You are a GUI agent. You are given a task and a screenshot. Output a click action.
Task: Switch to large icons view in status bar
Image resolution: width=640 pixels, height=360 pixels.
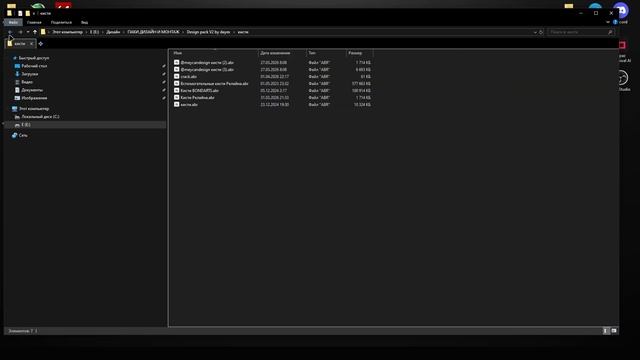click(614, 331)
